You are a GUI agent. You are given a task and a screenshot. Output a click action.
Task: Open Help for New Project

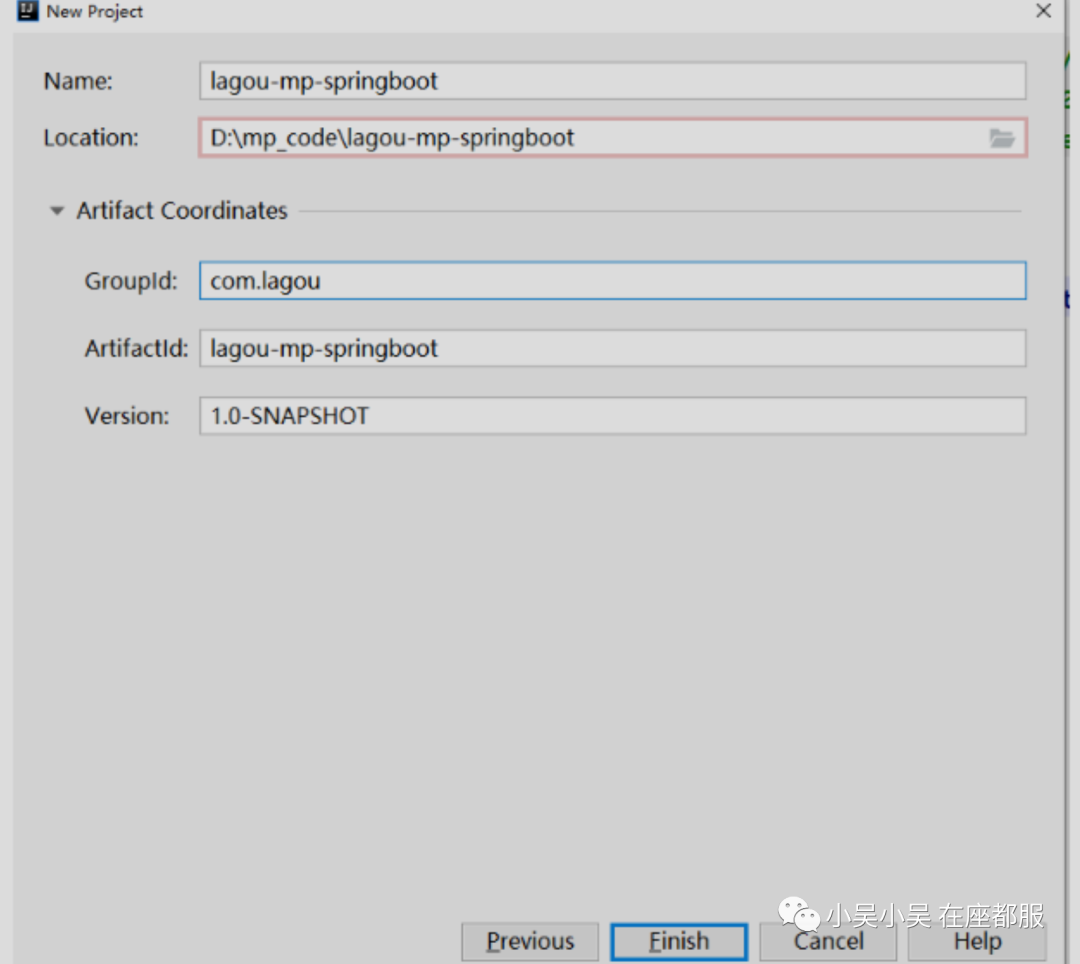coord(977,941)
